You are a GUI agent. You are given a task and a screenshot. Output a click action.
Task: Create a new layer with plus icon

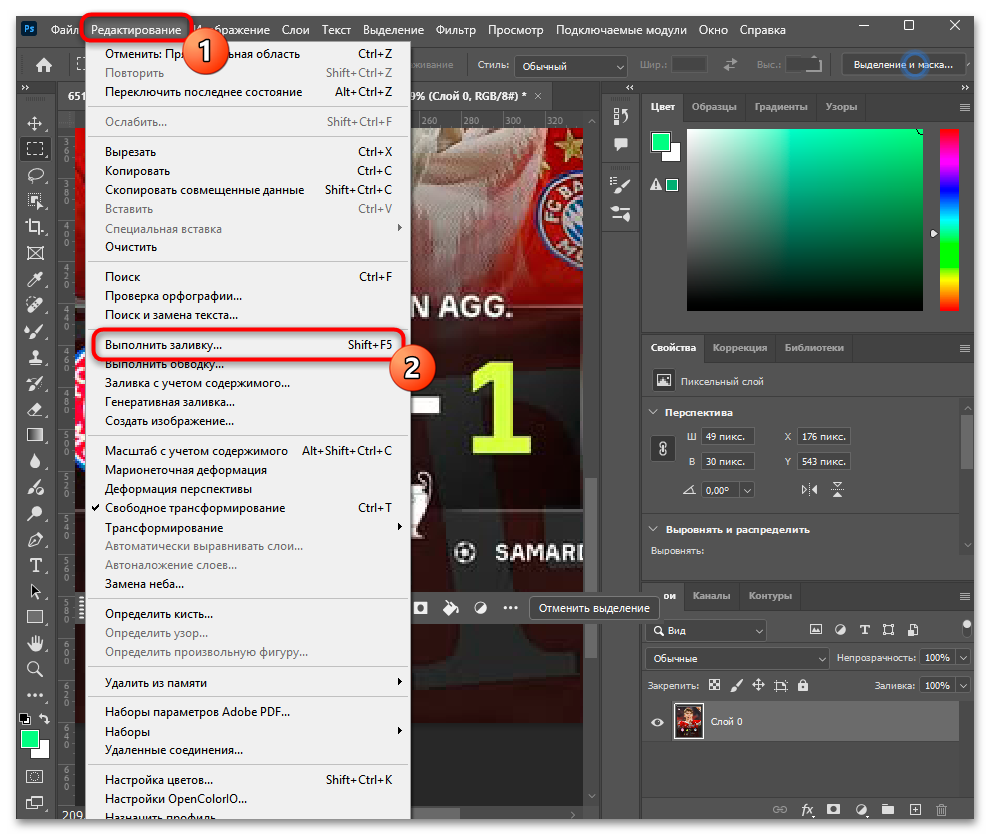point(915,809)
